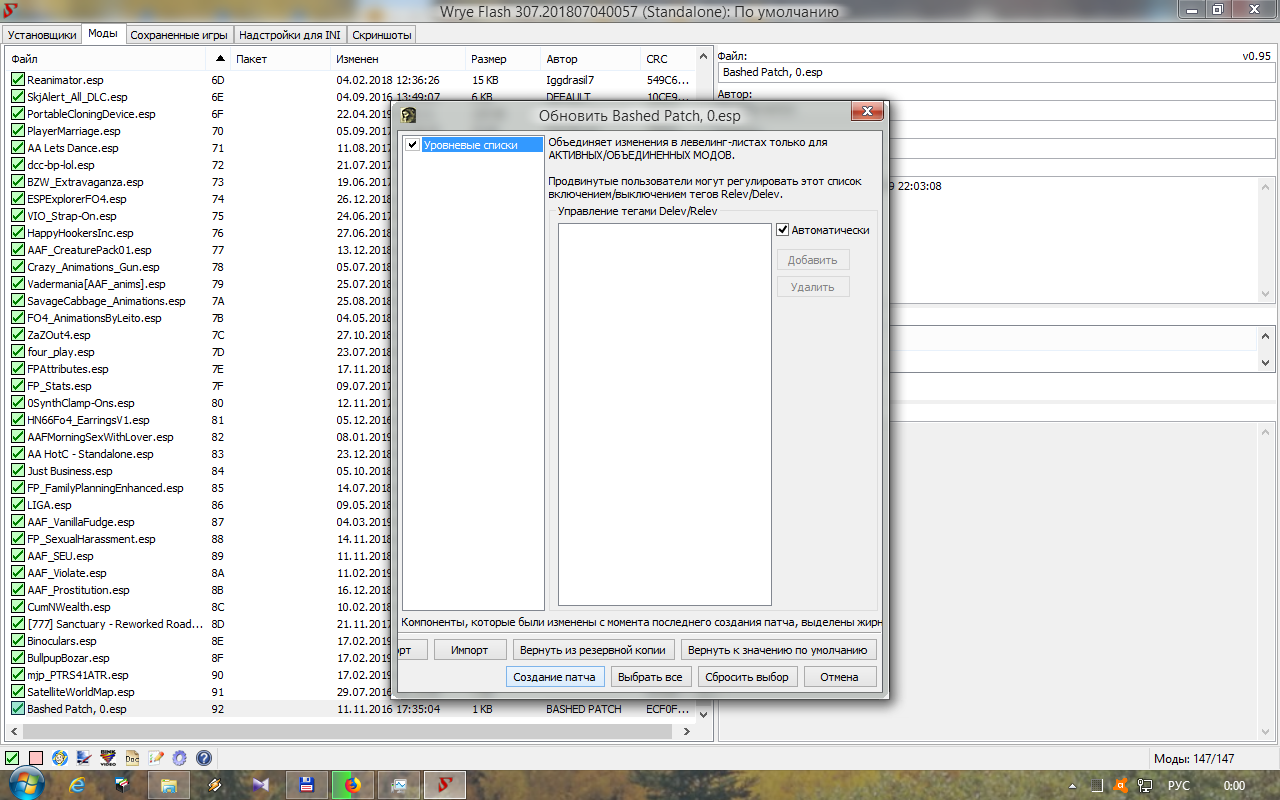1280x800 pixels.
Task: Open the Bink Video tool icon
Action: [108, 759]
